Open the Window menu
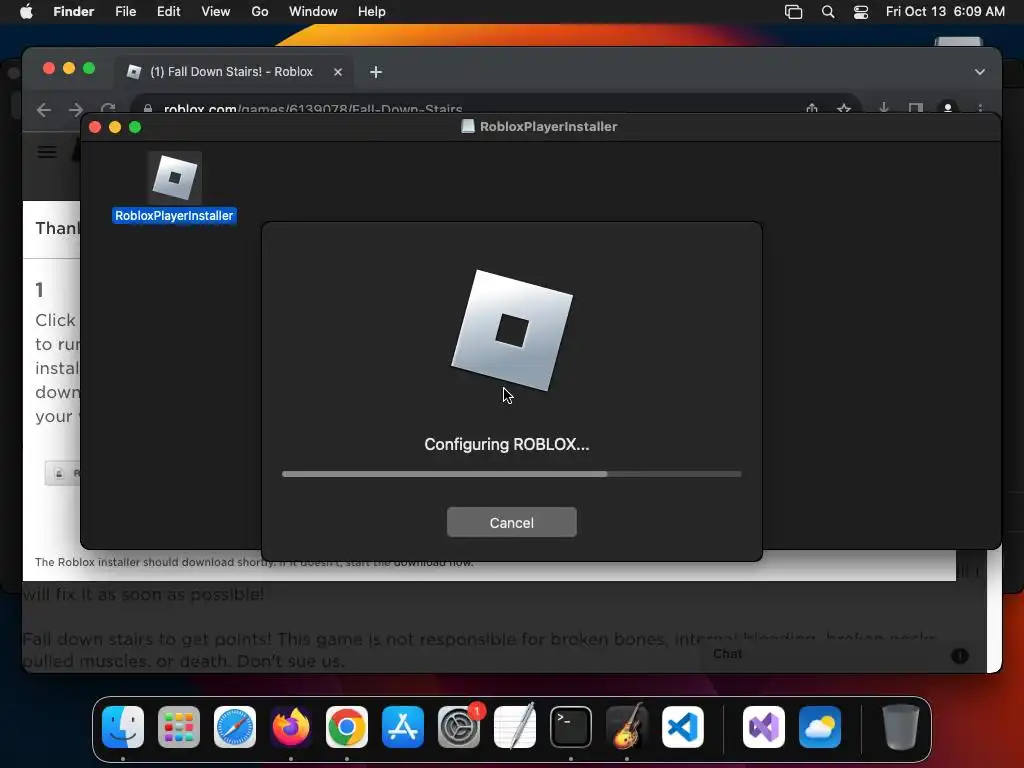Screen dimensions: 1024x768 click(x=313, y=12)
